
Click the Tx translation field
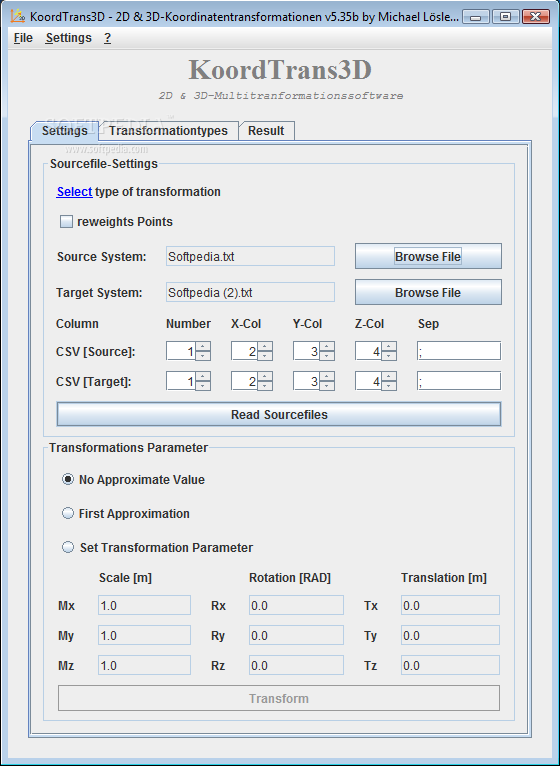click(450, 605)
